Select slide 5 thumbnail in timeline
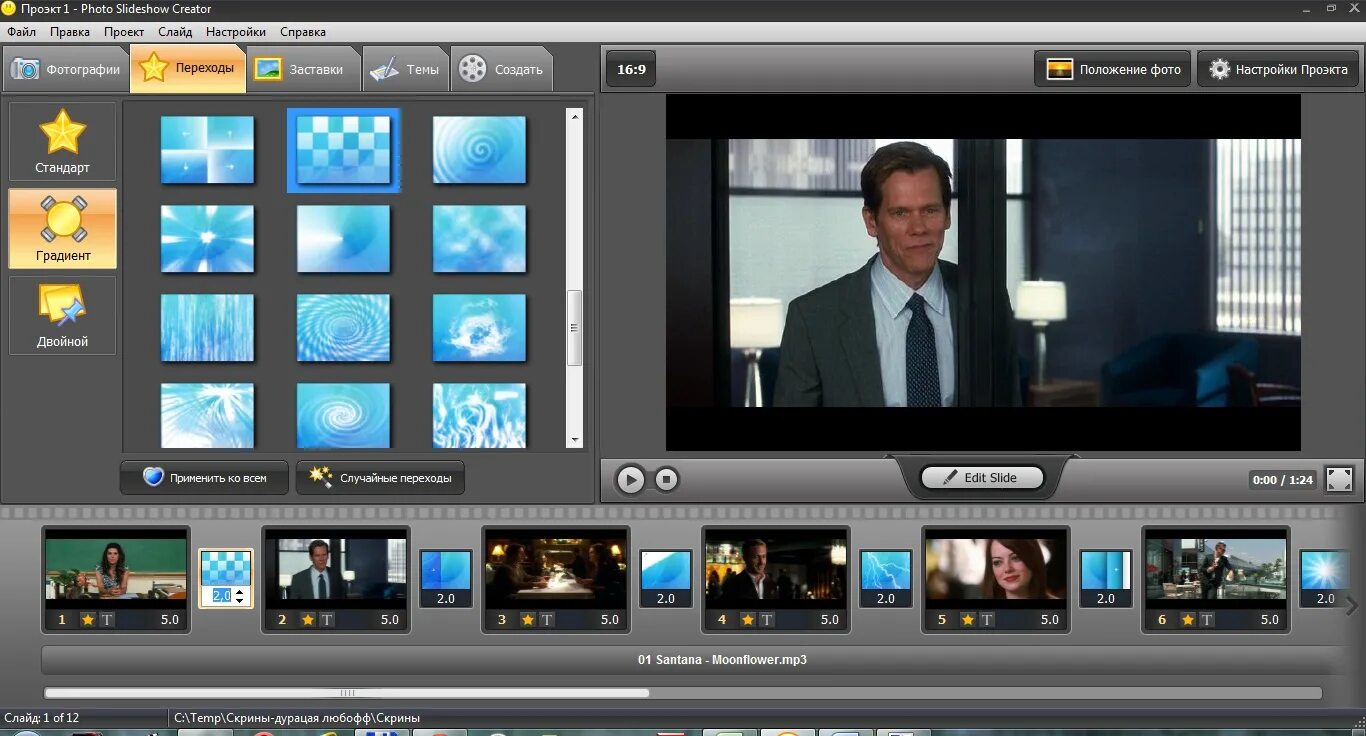Viewport: 1366px width, 736px height. tap(996, 569)
